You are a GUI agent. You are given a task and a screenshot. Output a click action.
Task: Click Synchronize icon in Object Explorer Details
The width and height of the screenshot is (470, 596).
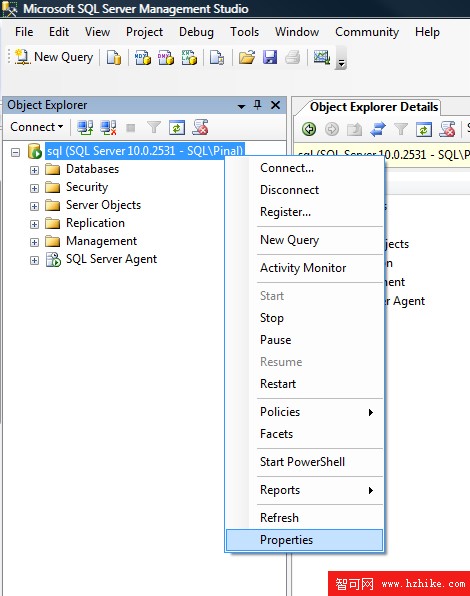(x=378, y=129)
